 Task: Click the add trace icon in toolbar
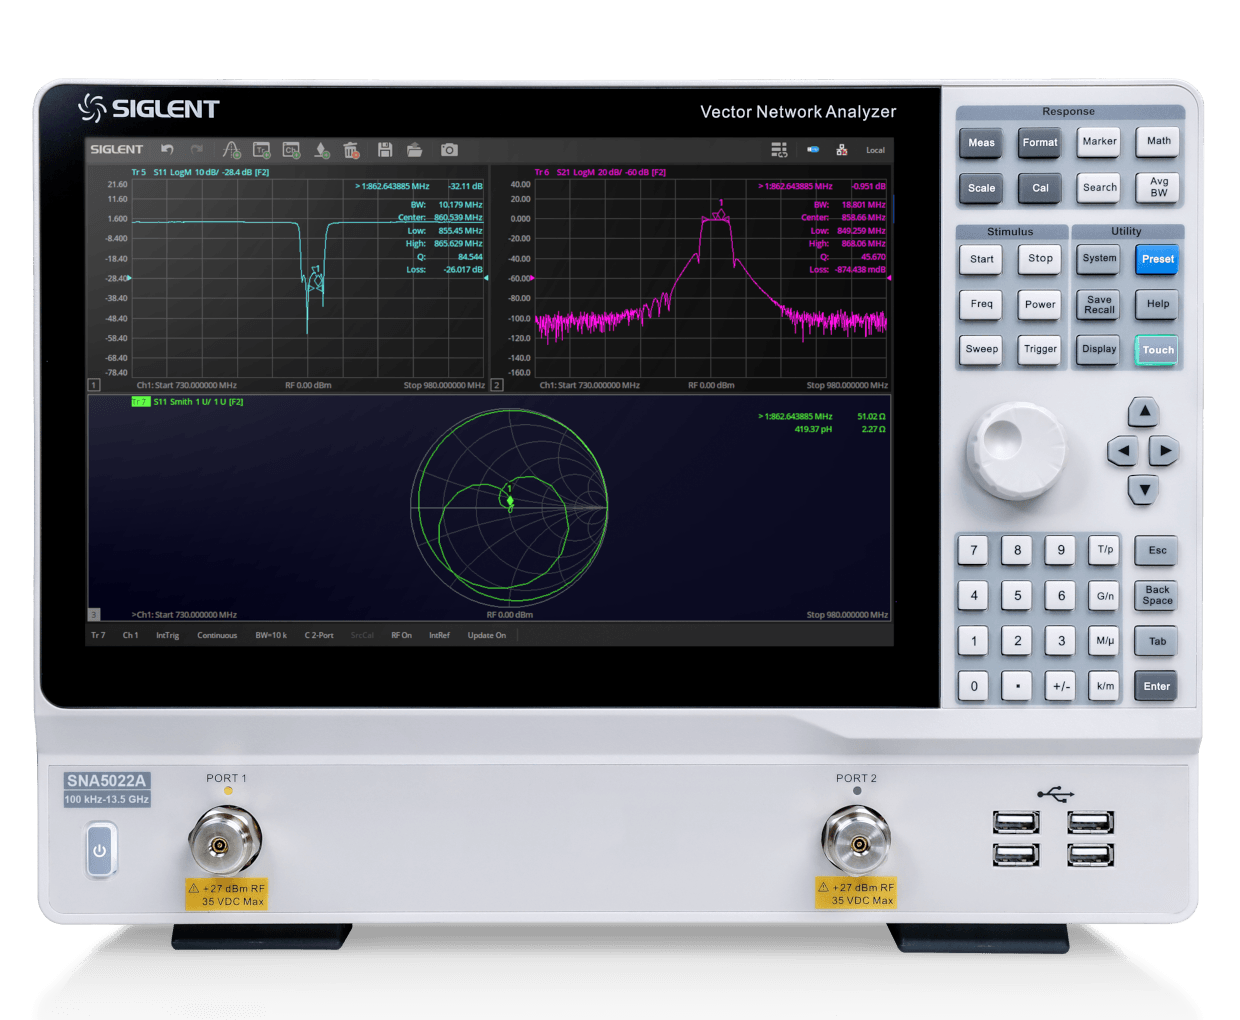click(x=261, y=150)
